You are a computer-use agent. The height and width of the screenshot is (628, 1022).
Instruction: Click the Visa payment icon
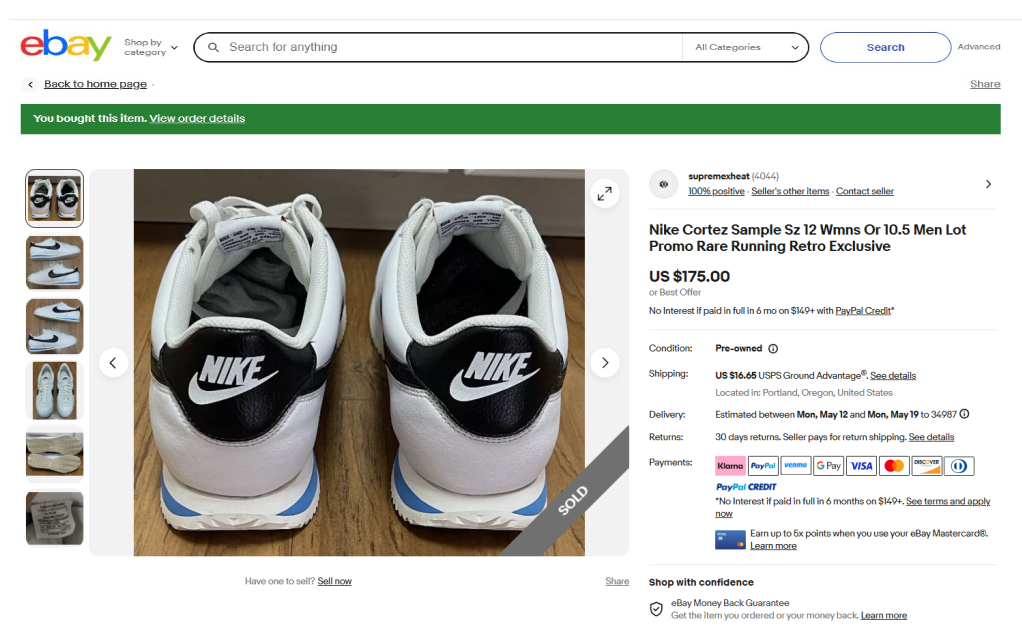coord(861,466)
